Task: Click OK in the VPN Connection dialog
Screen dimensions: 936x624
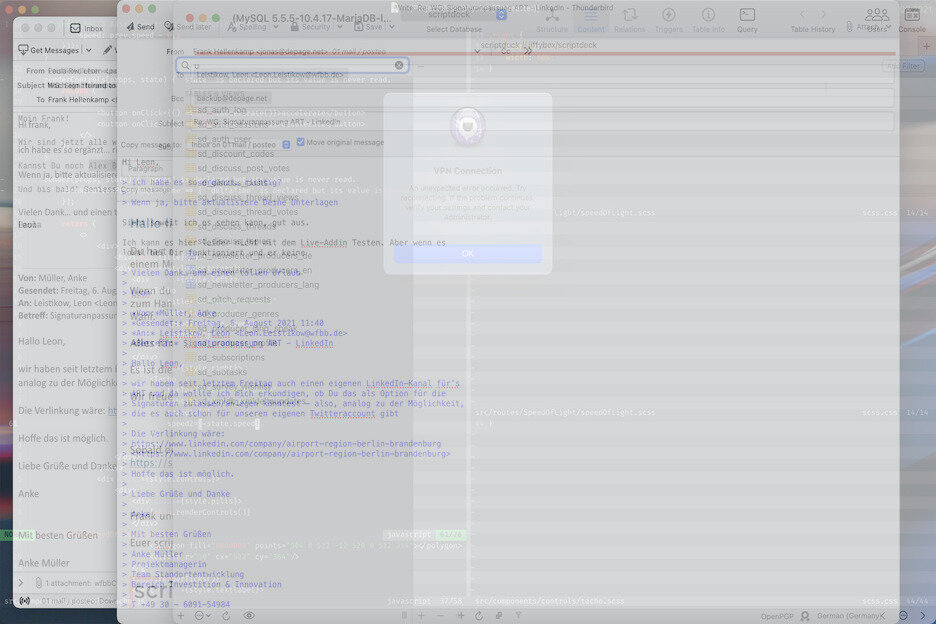Action: tap(467, 253)
